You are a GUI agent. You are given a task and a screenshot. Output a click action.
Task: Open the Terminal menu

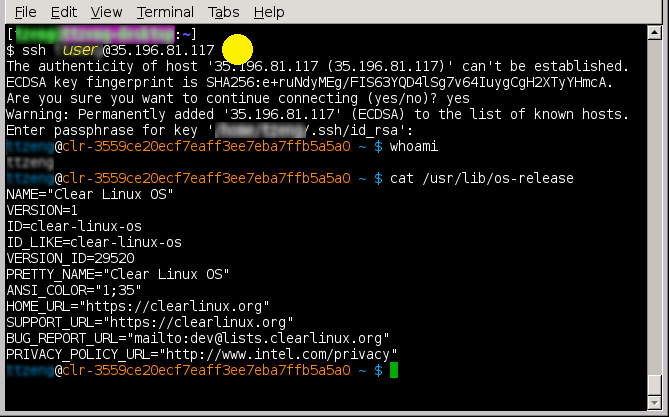tap(165, 12)
